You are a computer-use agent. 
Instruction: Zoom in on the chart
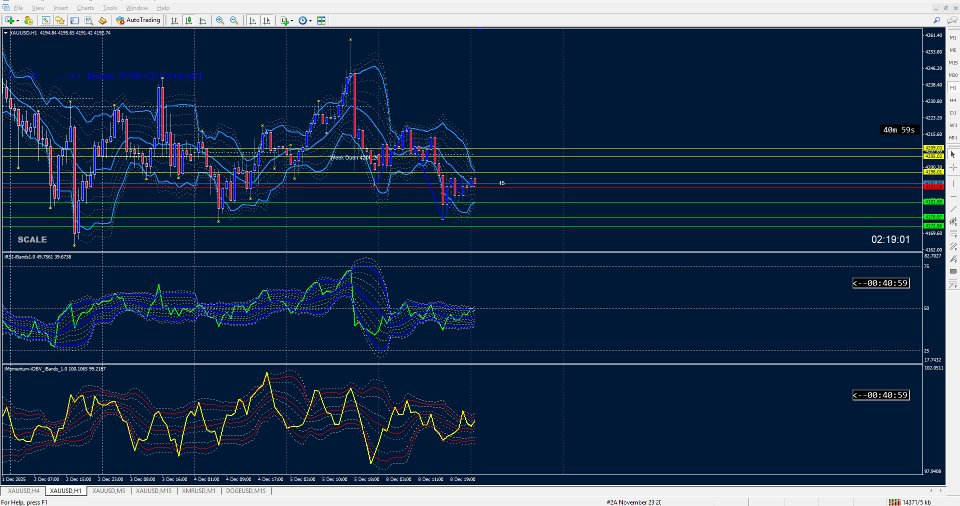(x=220, y=20)
